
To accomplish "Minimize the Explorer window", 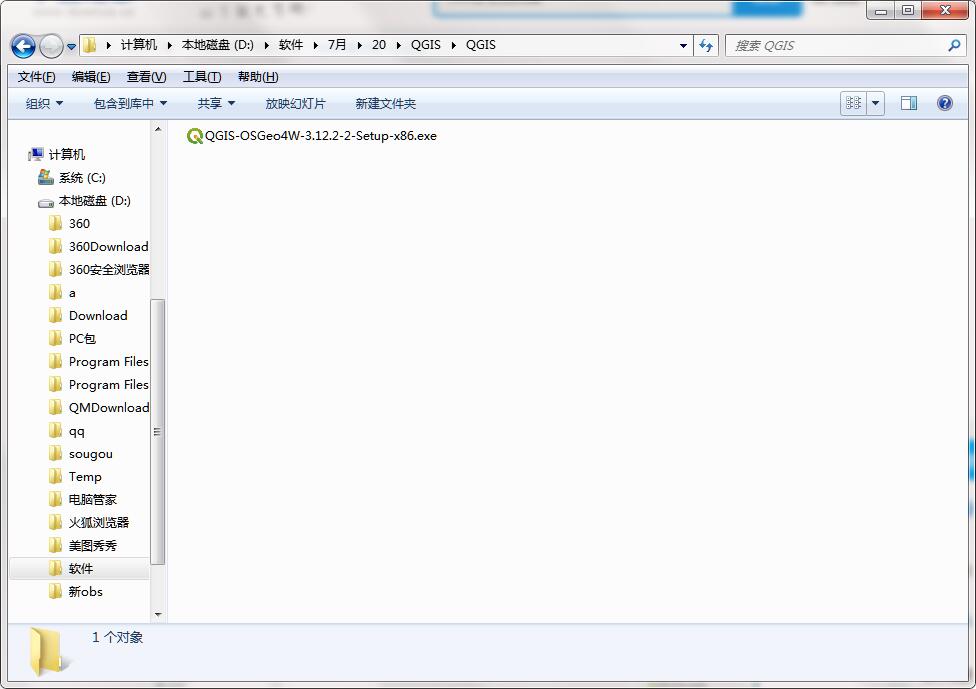I will click(880, 11).
